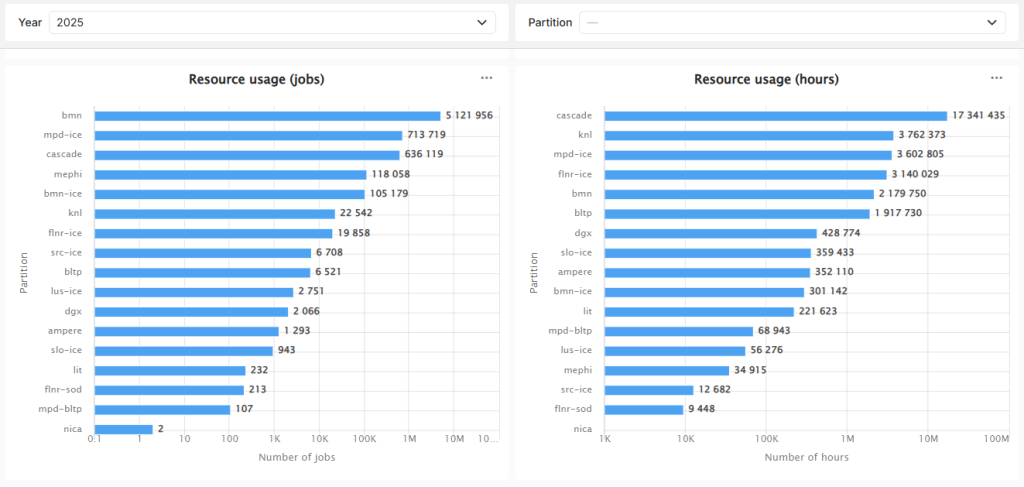Select the dgx bar in hours chart
This screenshot has width=1024, height=487.
pyautogui.click(x=710, y=233)
